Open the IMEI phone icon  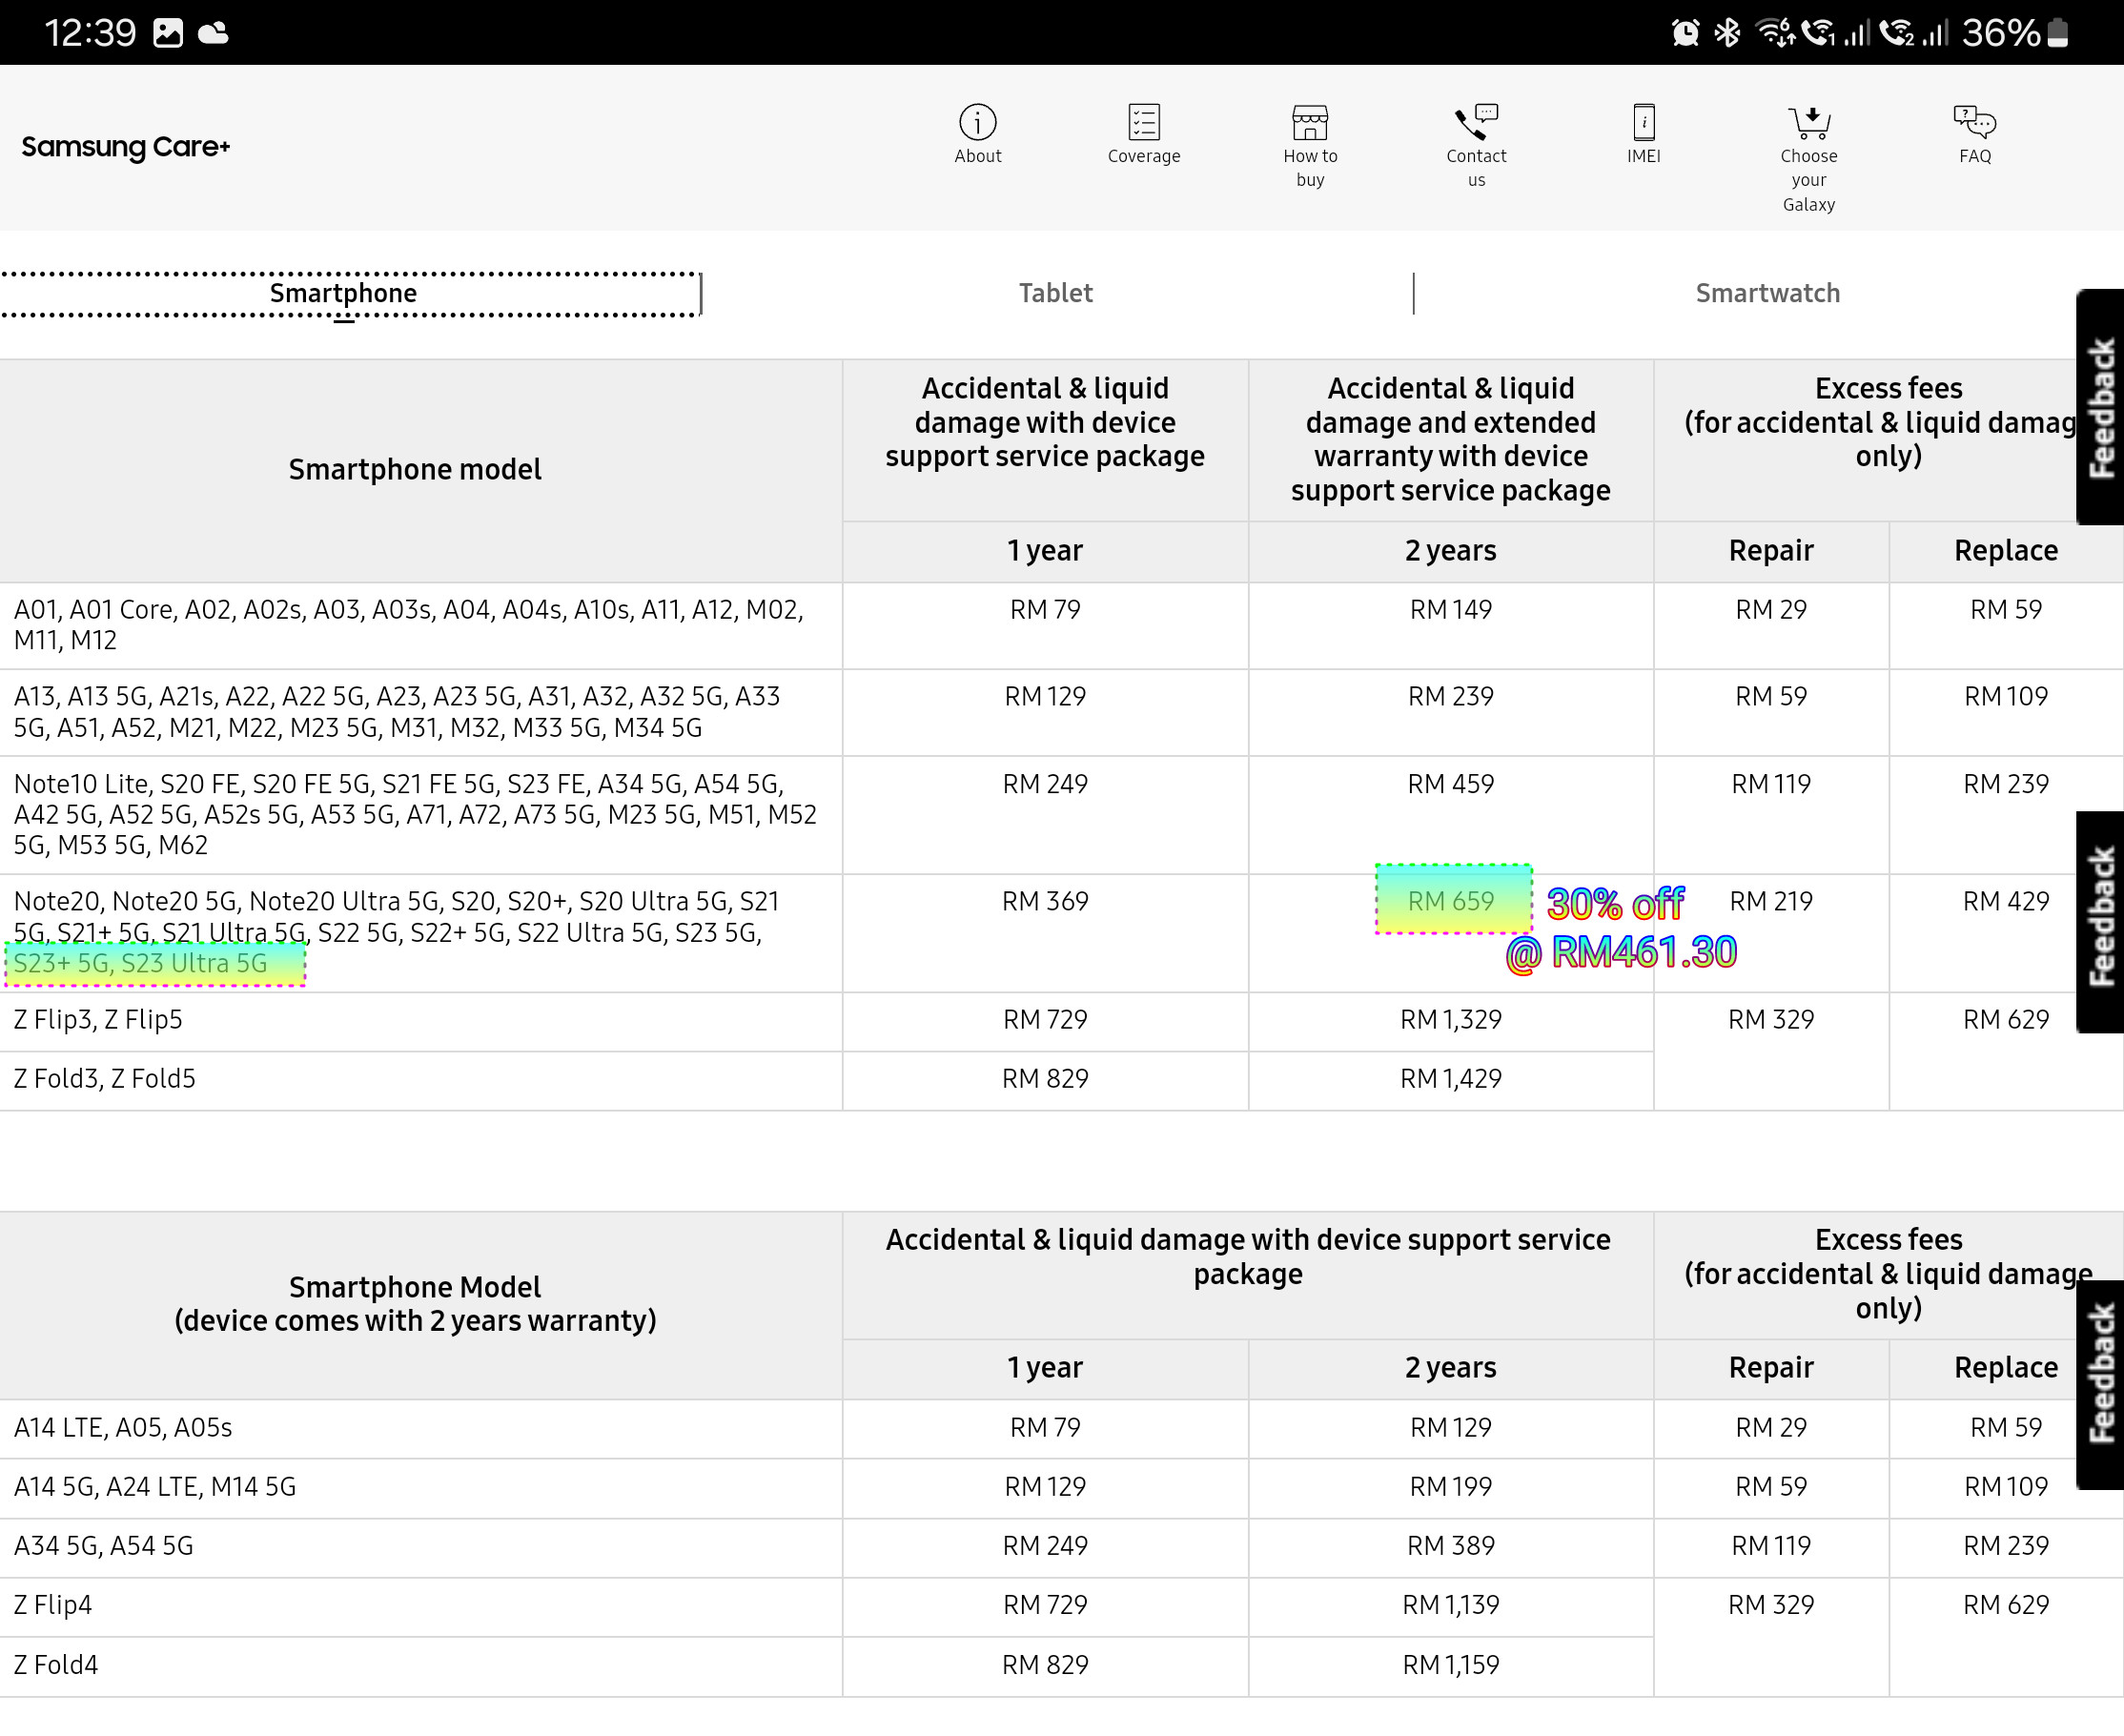click(1643, 122)
